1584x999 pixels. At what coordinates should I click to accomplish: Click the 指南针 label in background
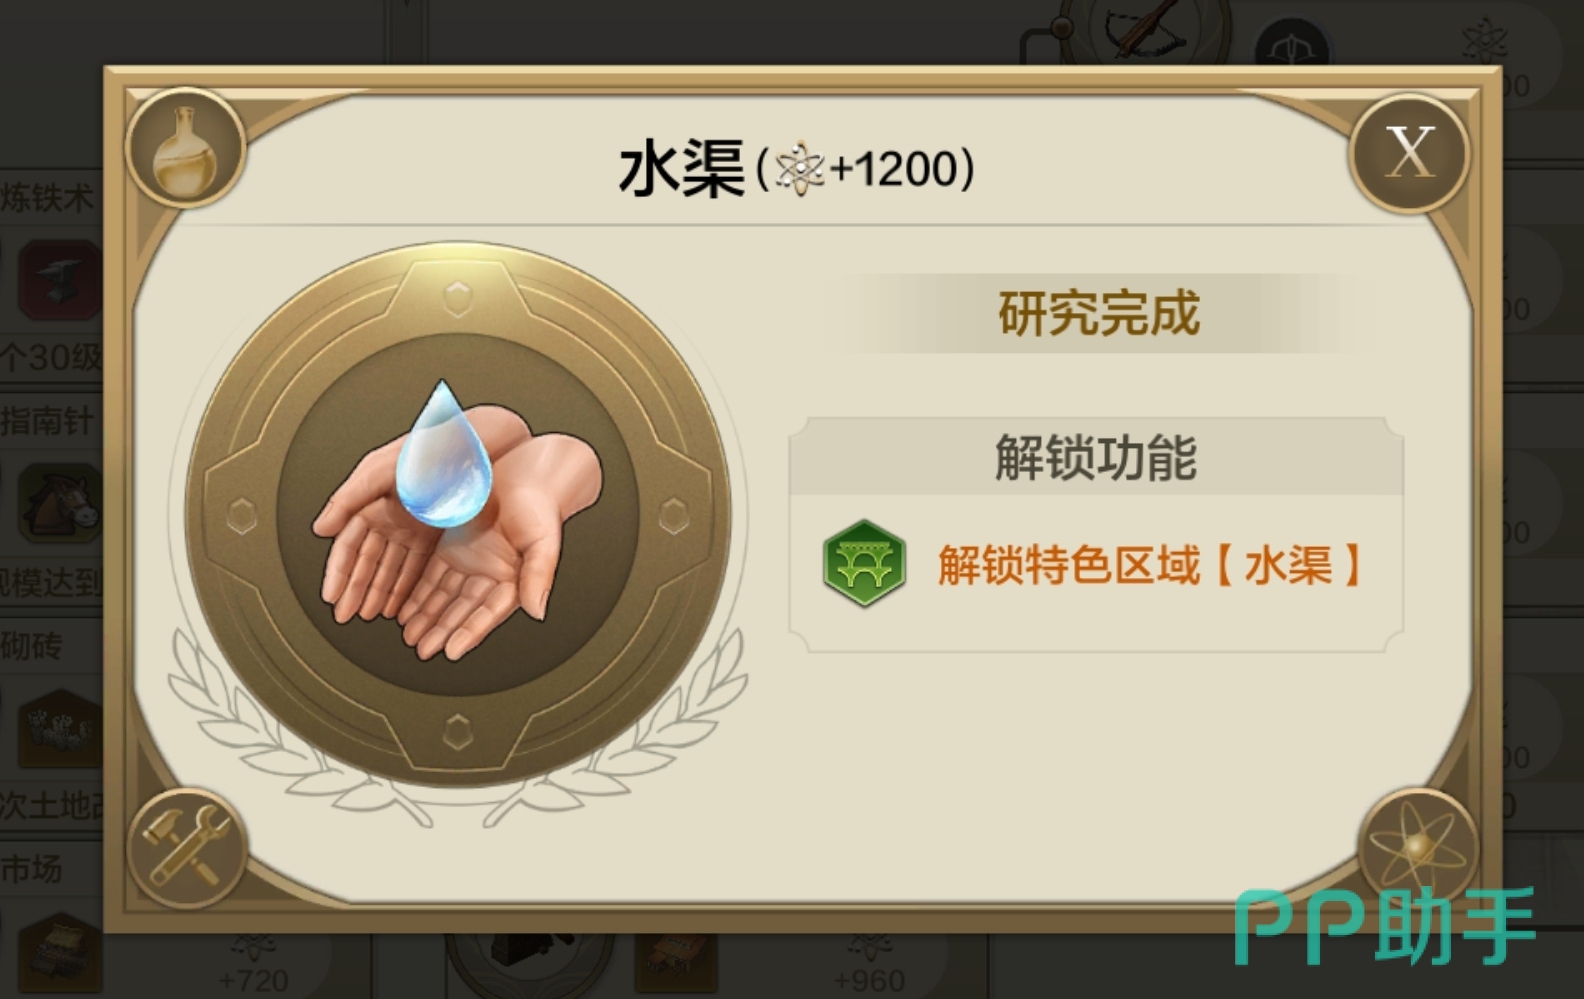point(46,421)
